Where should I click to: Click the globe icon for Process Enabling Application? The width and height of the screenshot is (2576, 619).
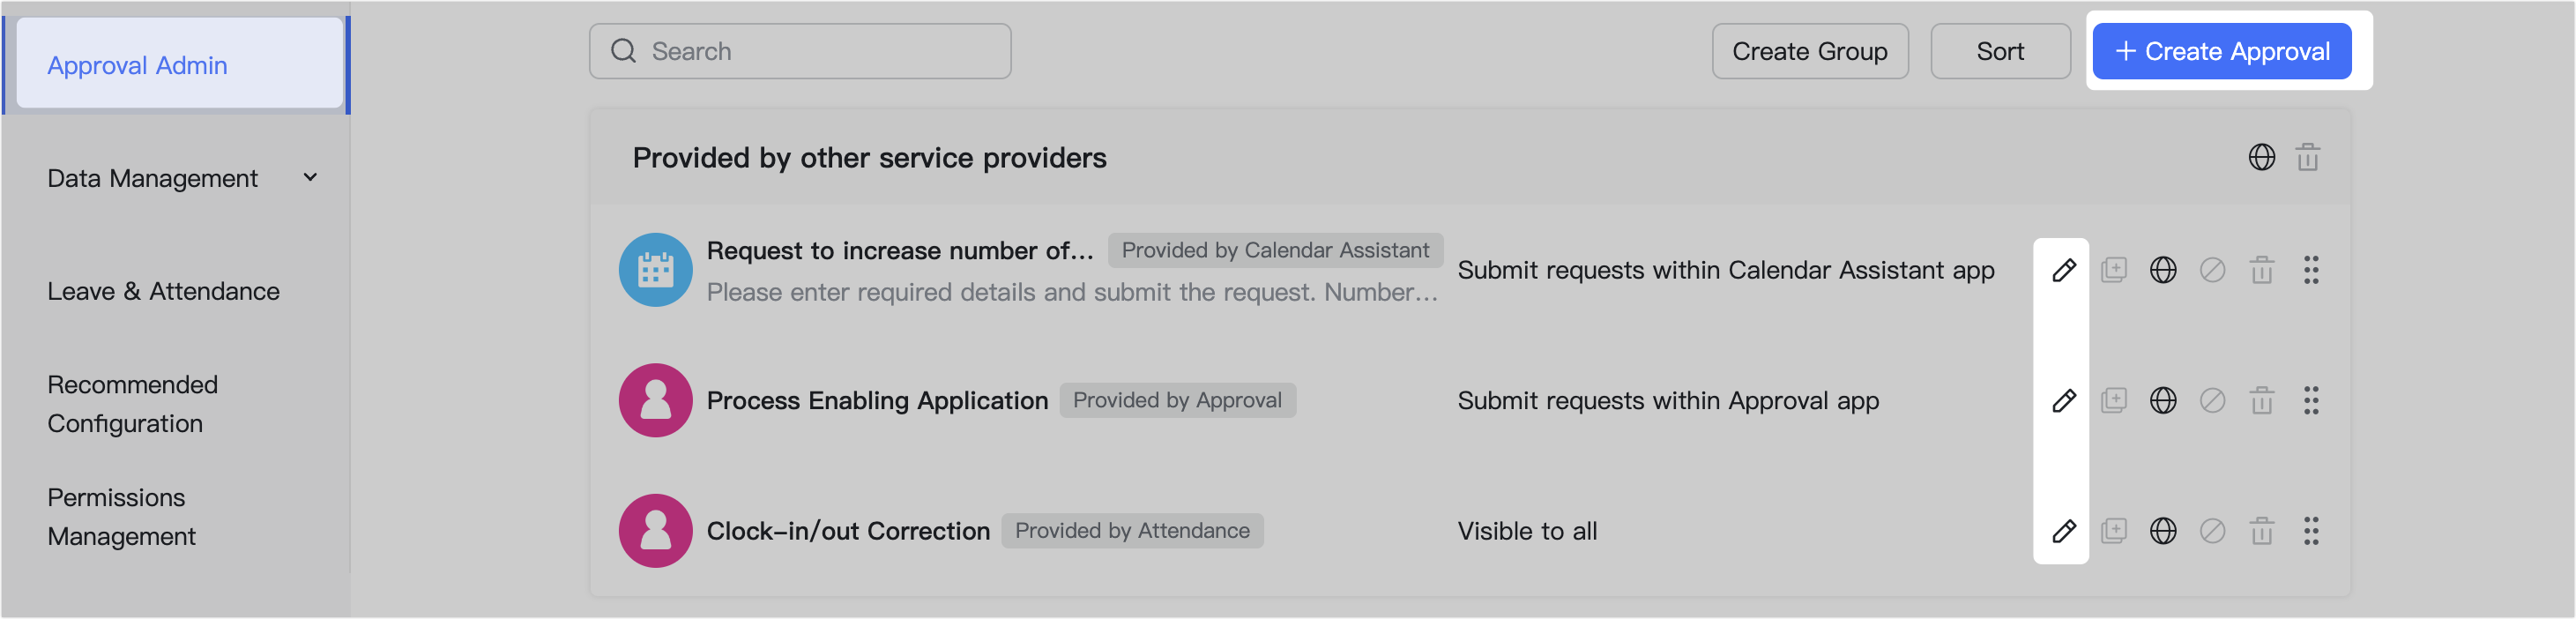click(x=2163, y=400)
